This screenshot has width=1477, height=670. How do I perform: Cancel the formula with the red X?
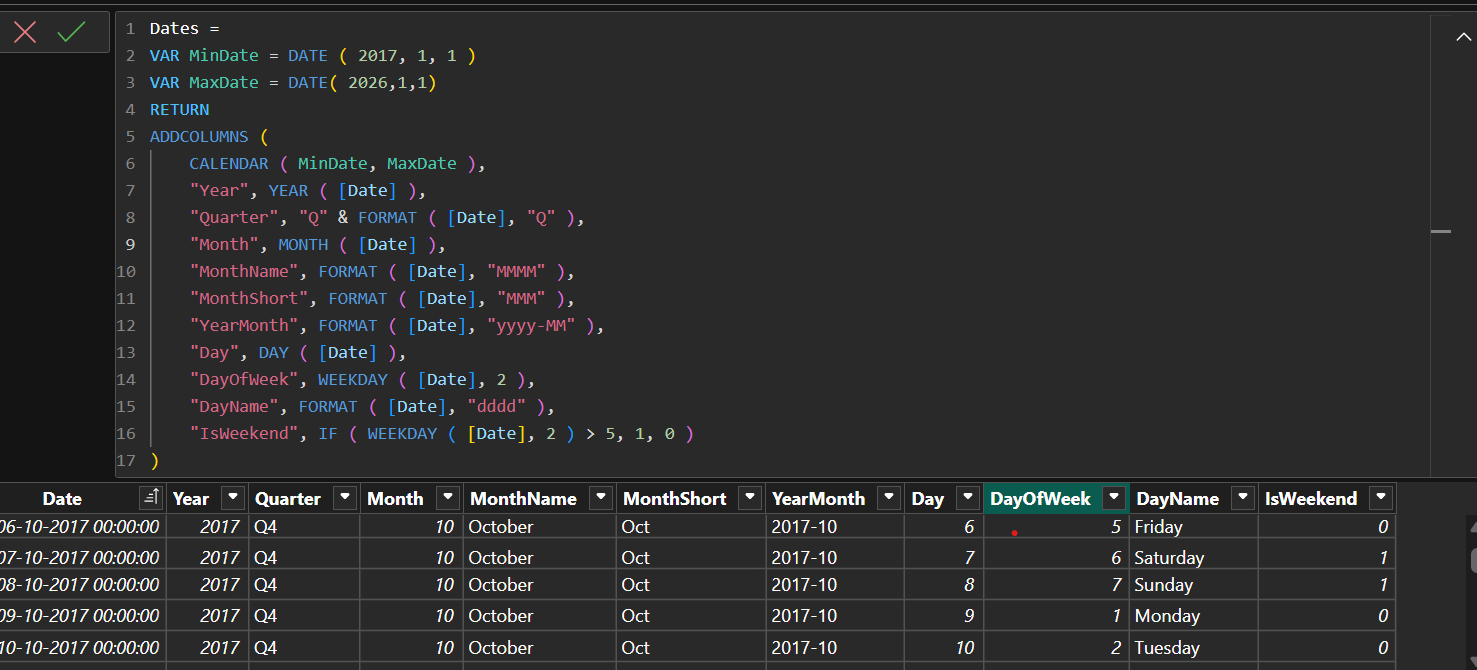(25, 32)
